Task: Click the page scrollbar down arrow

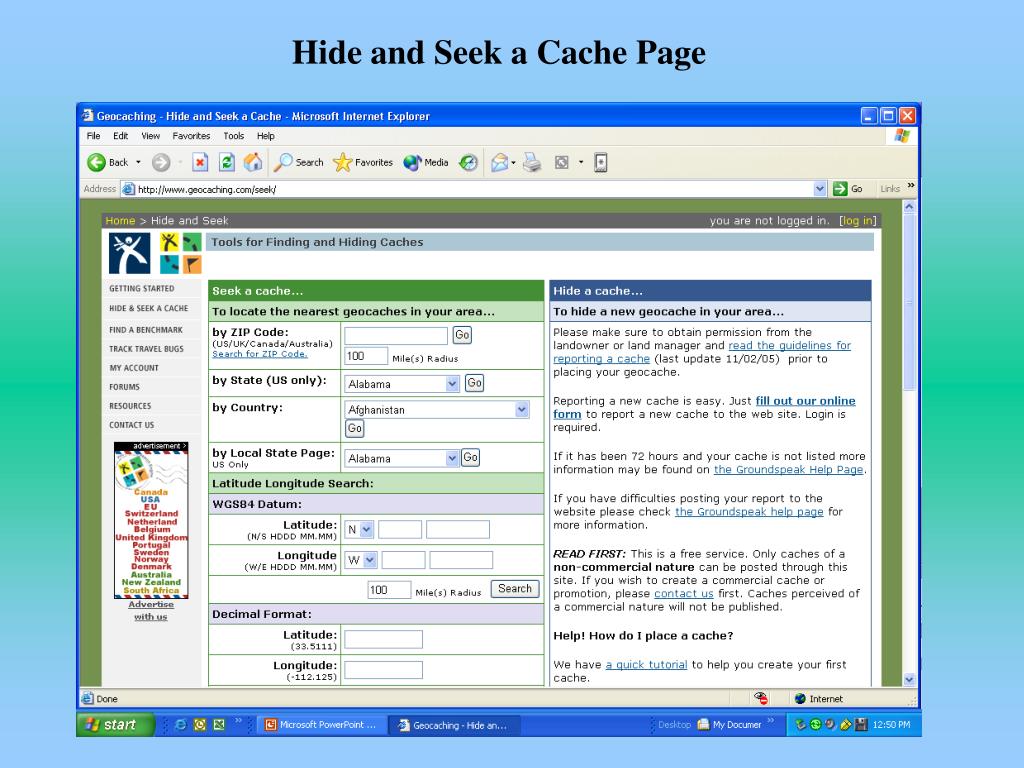Action: point(909,679)
